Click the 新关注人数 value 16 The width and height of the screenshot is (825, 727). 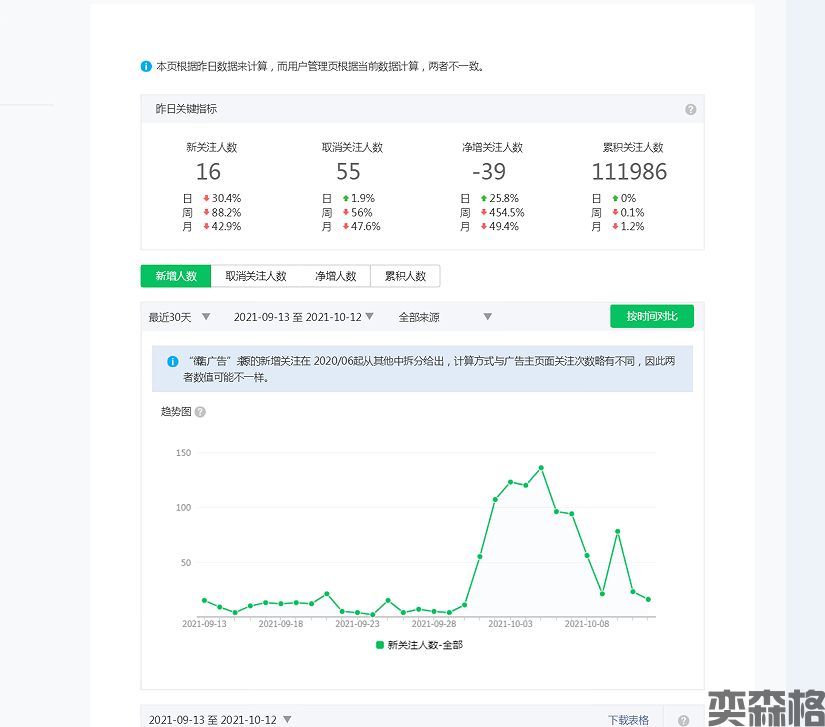coord(208,172)
